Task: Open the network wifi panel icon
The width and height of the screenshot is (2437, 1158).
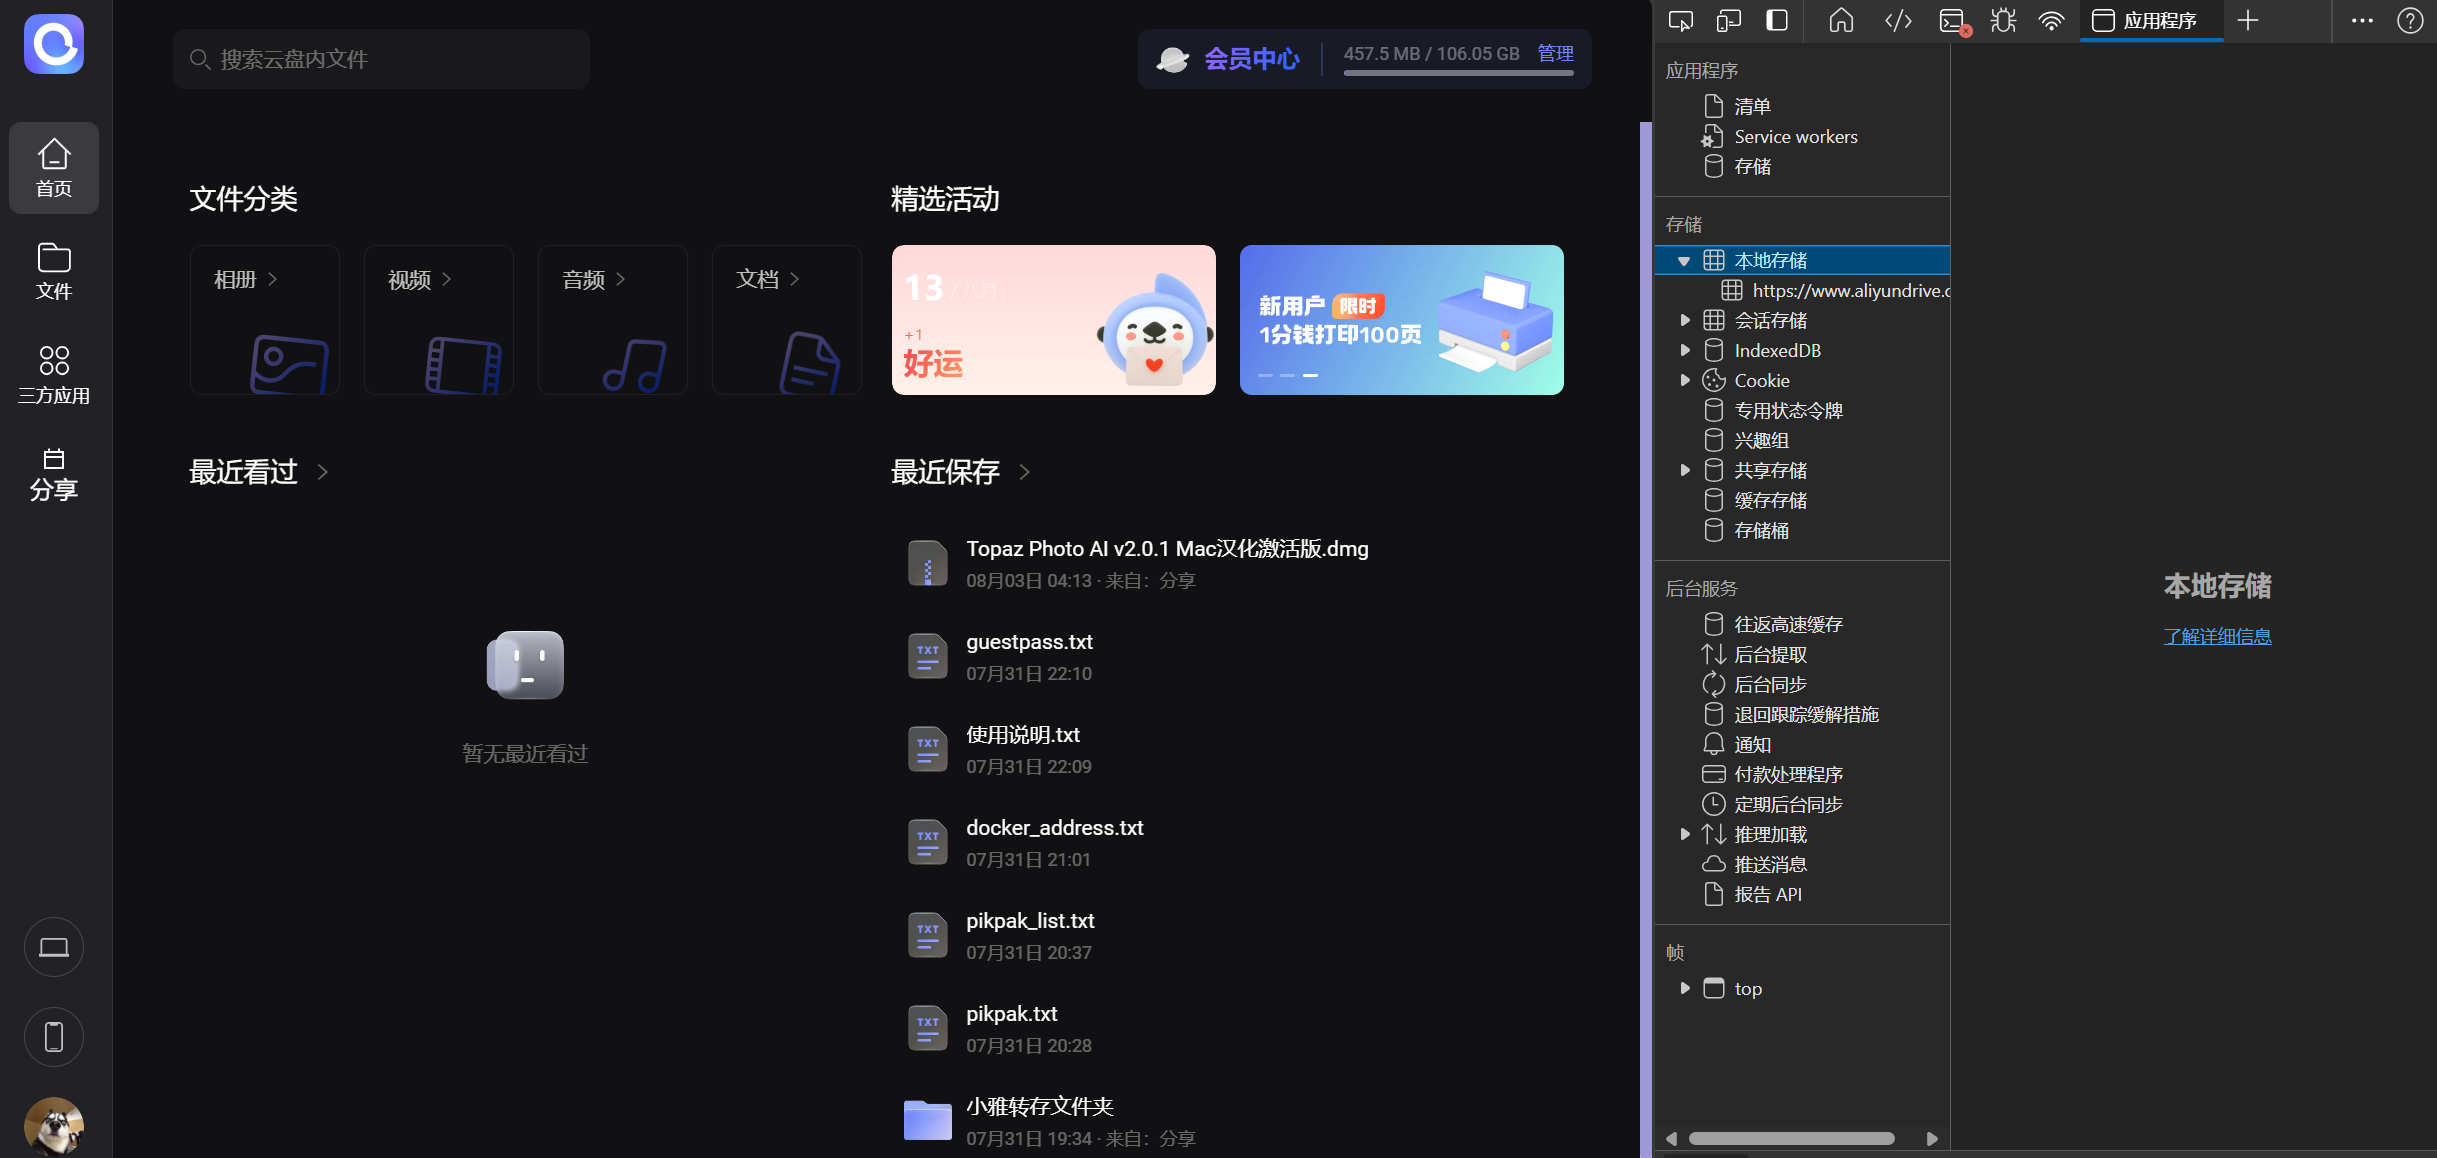Action: click(x=2051, y=20)
